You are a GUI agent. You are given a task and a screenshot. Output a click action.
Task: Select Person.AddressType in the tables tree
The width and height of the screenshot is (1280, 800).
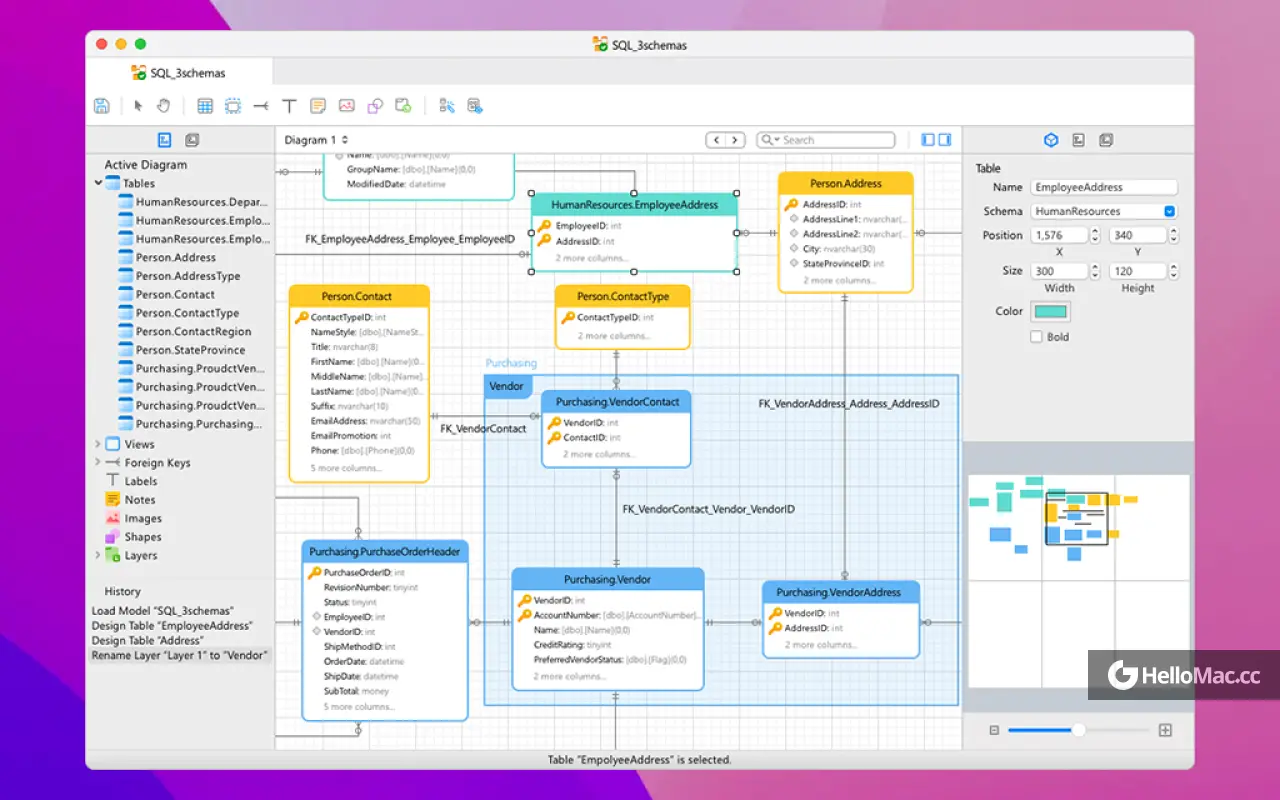pyautogui.click(x=188, y=276)
